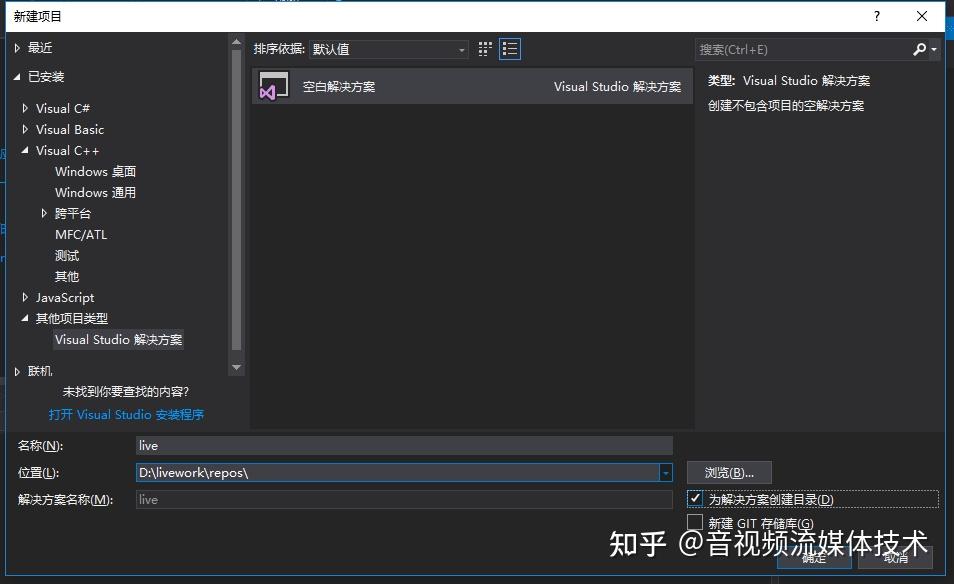Open Visual Studio installer link
Screen dimensions: 954x584
pos(127,414)
